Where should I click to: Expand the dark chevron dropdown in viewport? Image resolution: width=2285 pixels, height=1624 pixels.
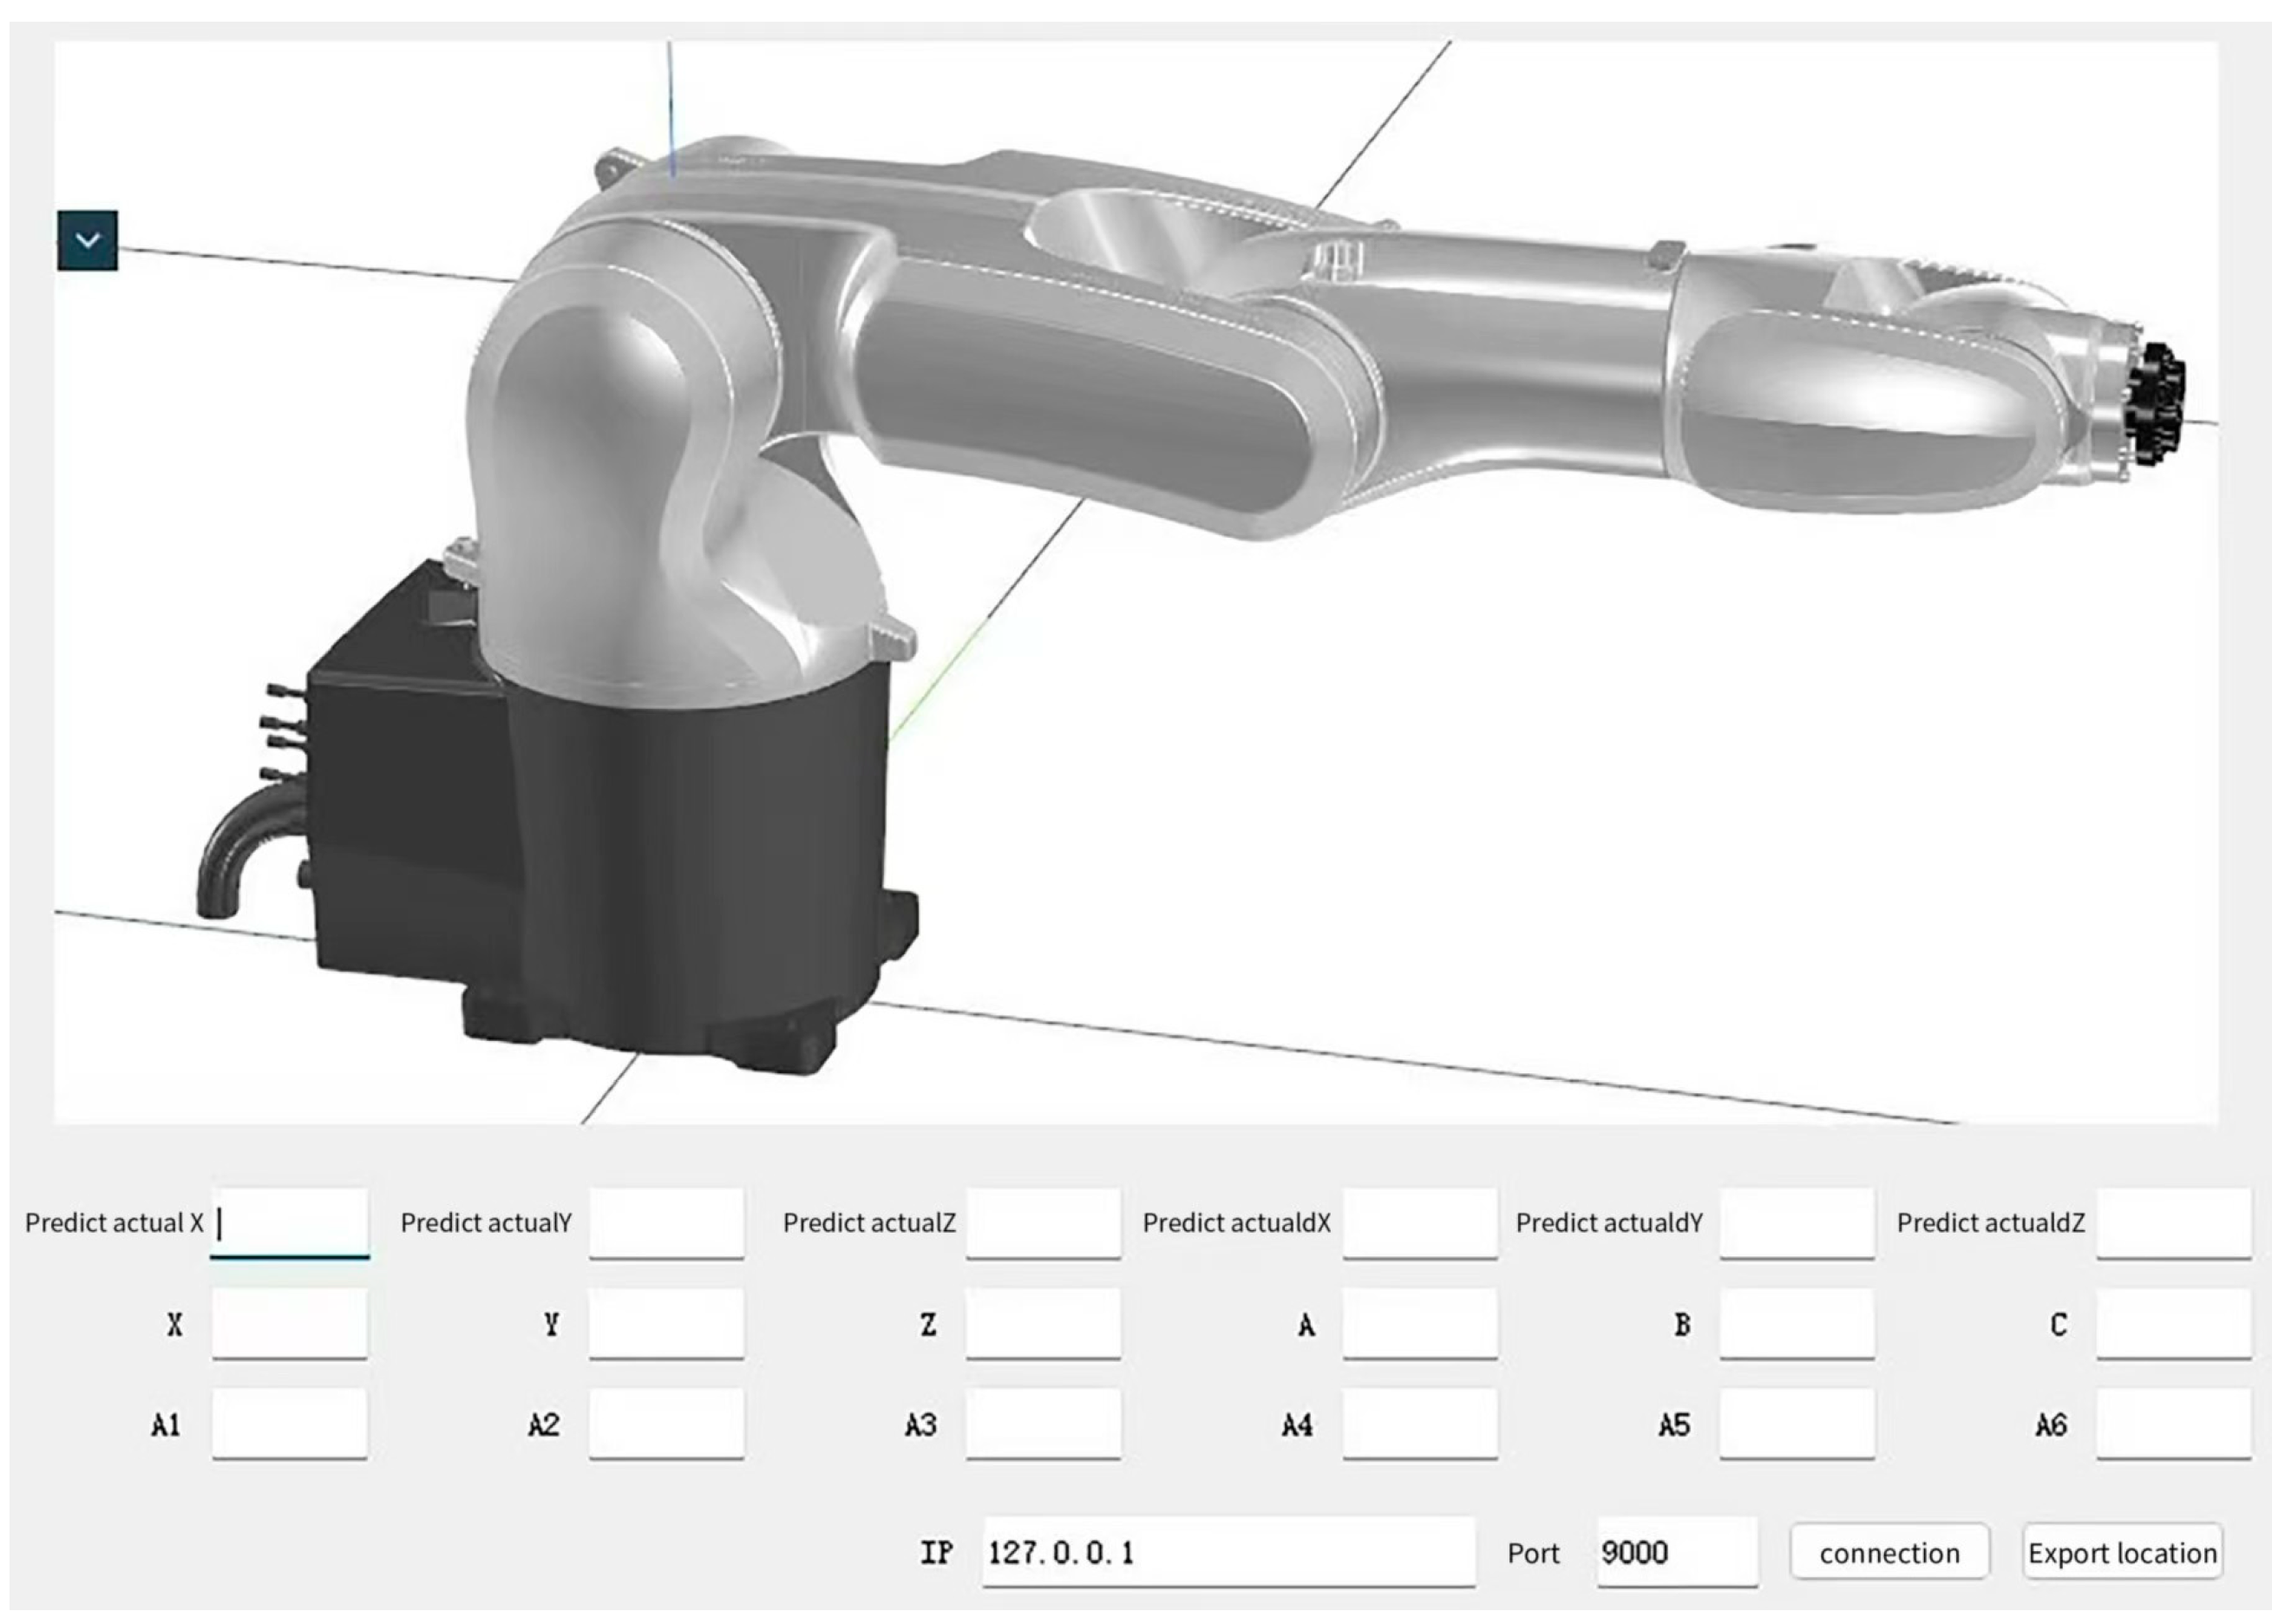pyautogui.click(x=87, y=240)
